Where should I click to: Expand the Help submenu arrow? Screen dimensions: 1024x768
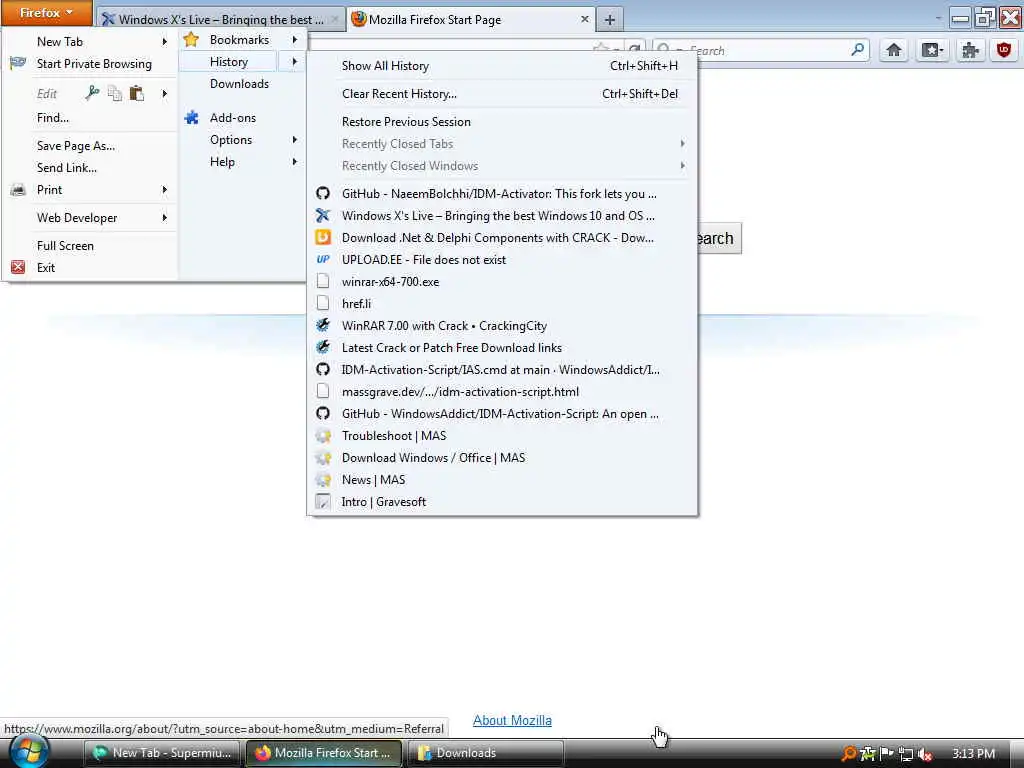point(295,162)
